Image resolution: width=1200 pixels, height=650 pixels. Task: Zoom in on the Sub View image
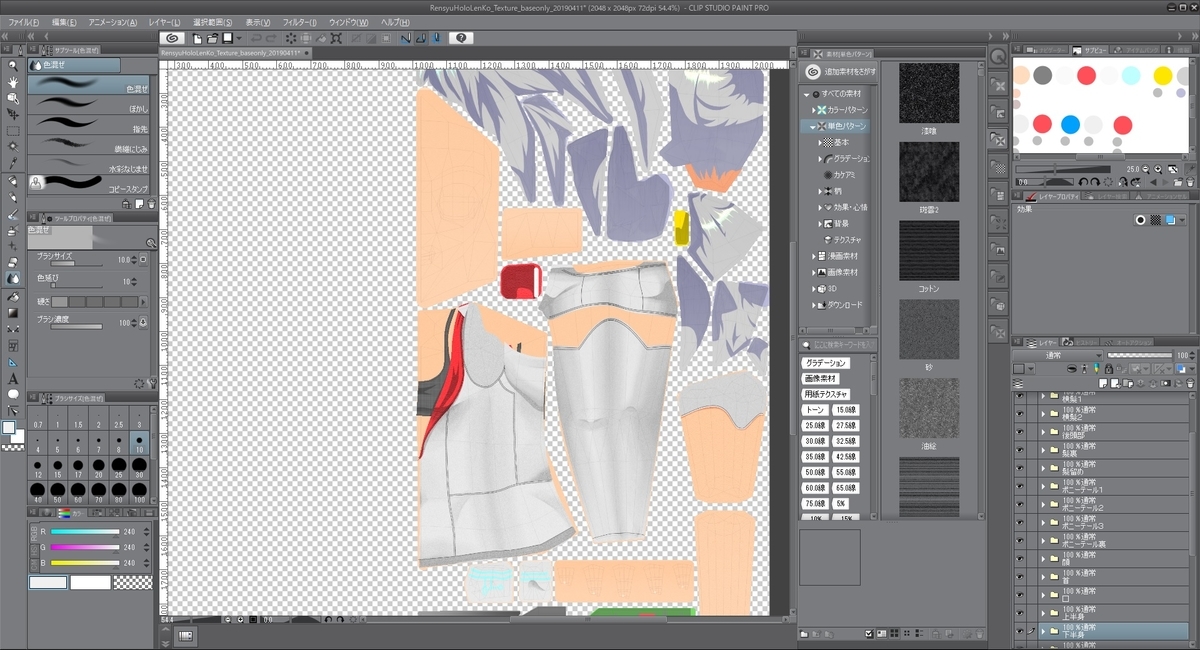1158,169
